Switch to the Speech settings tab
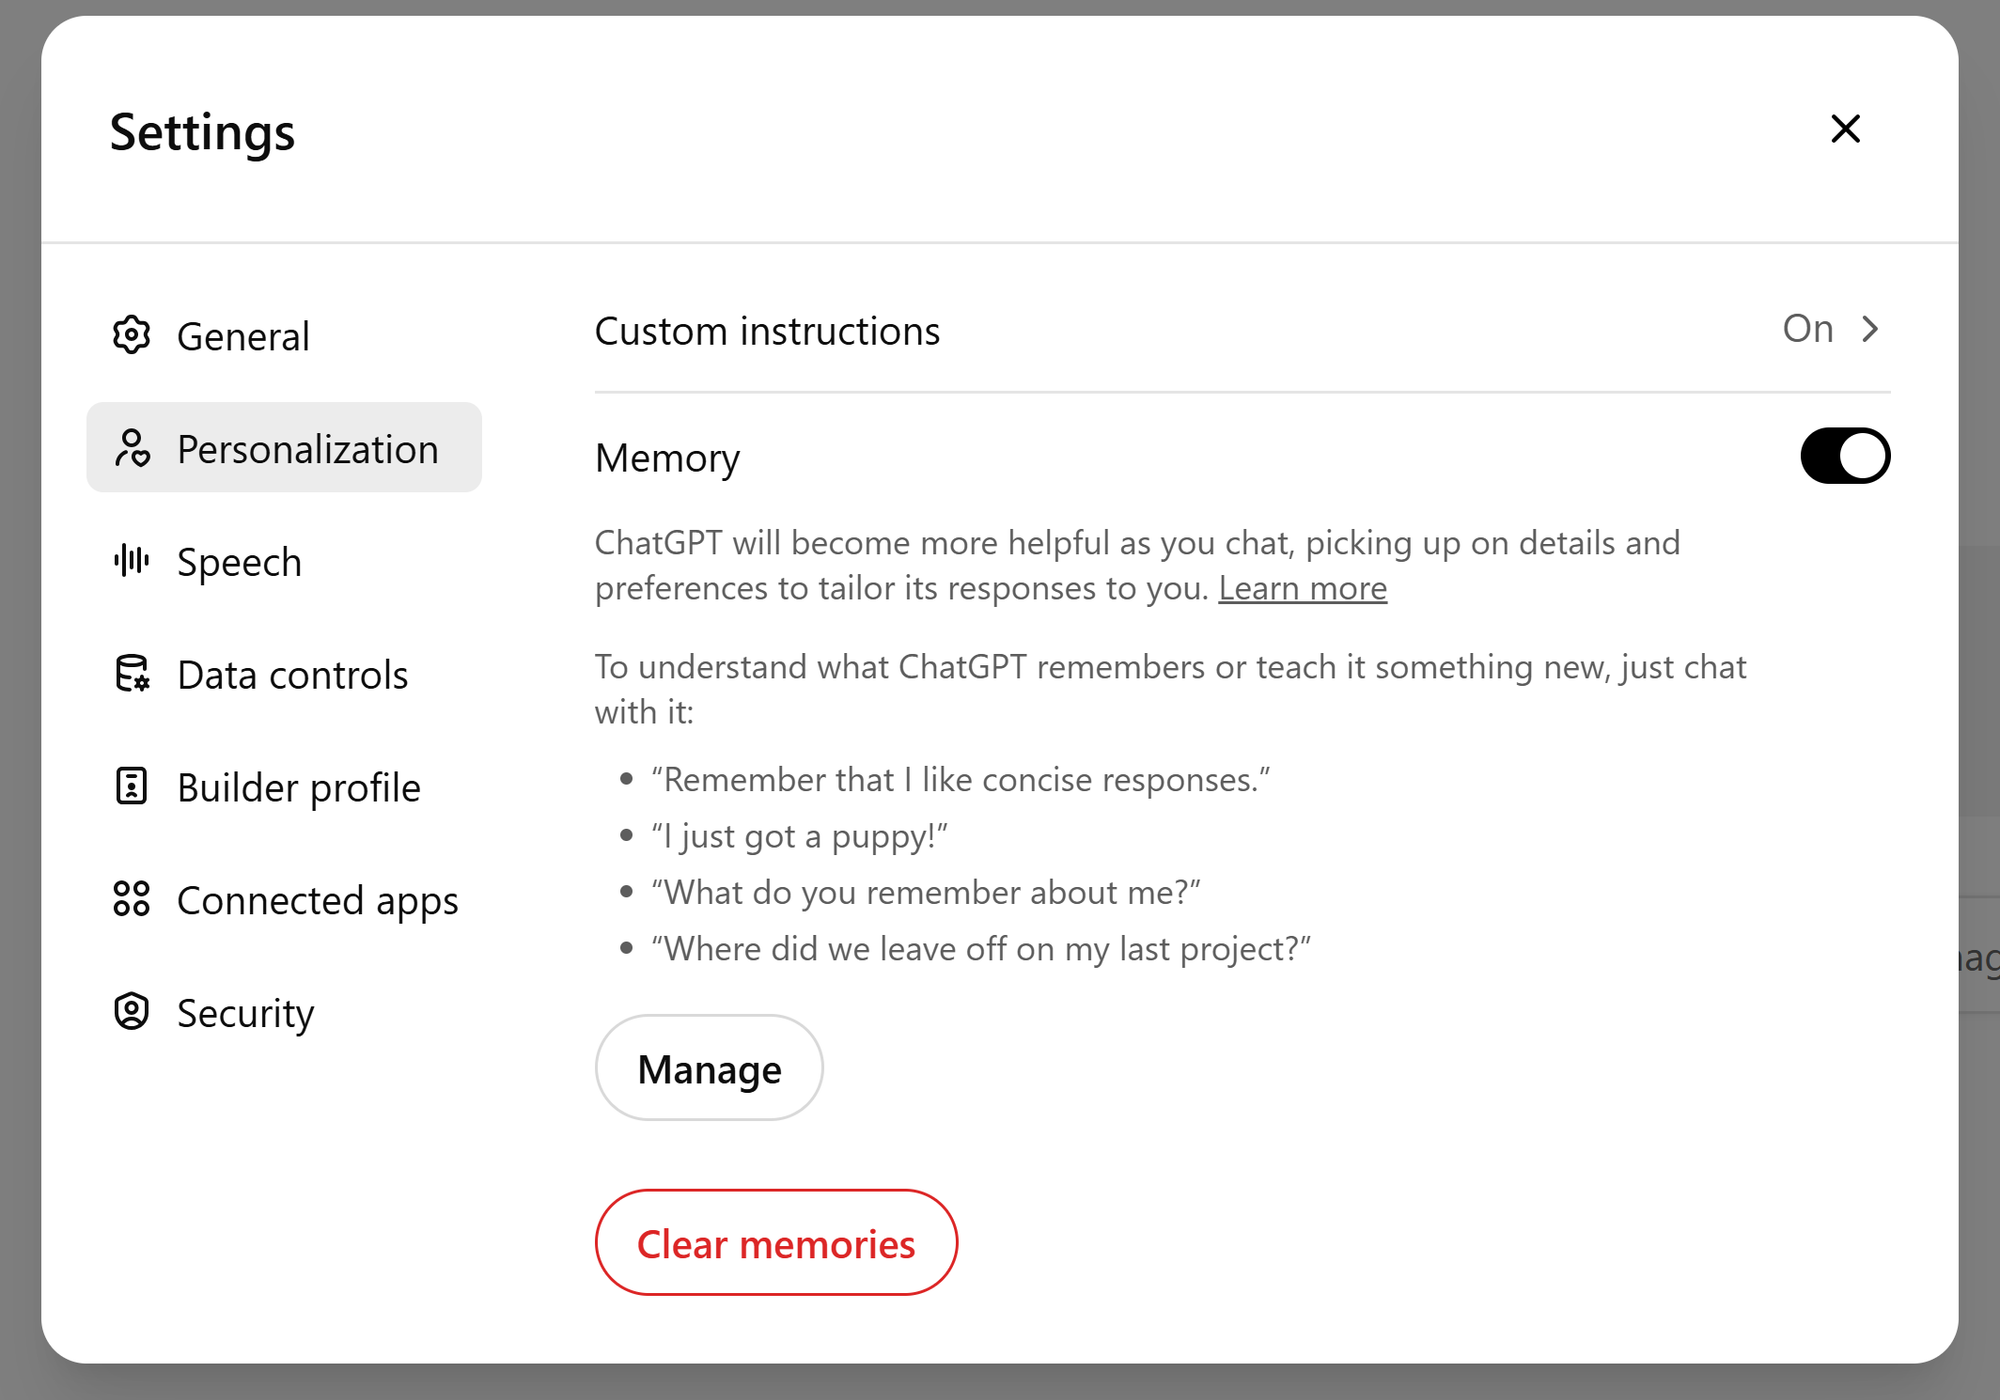This screenshot has height=1400, width=2000. click(x=239, y=562)
